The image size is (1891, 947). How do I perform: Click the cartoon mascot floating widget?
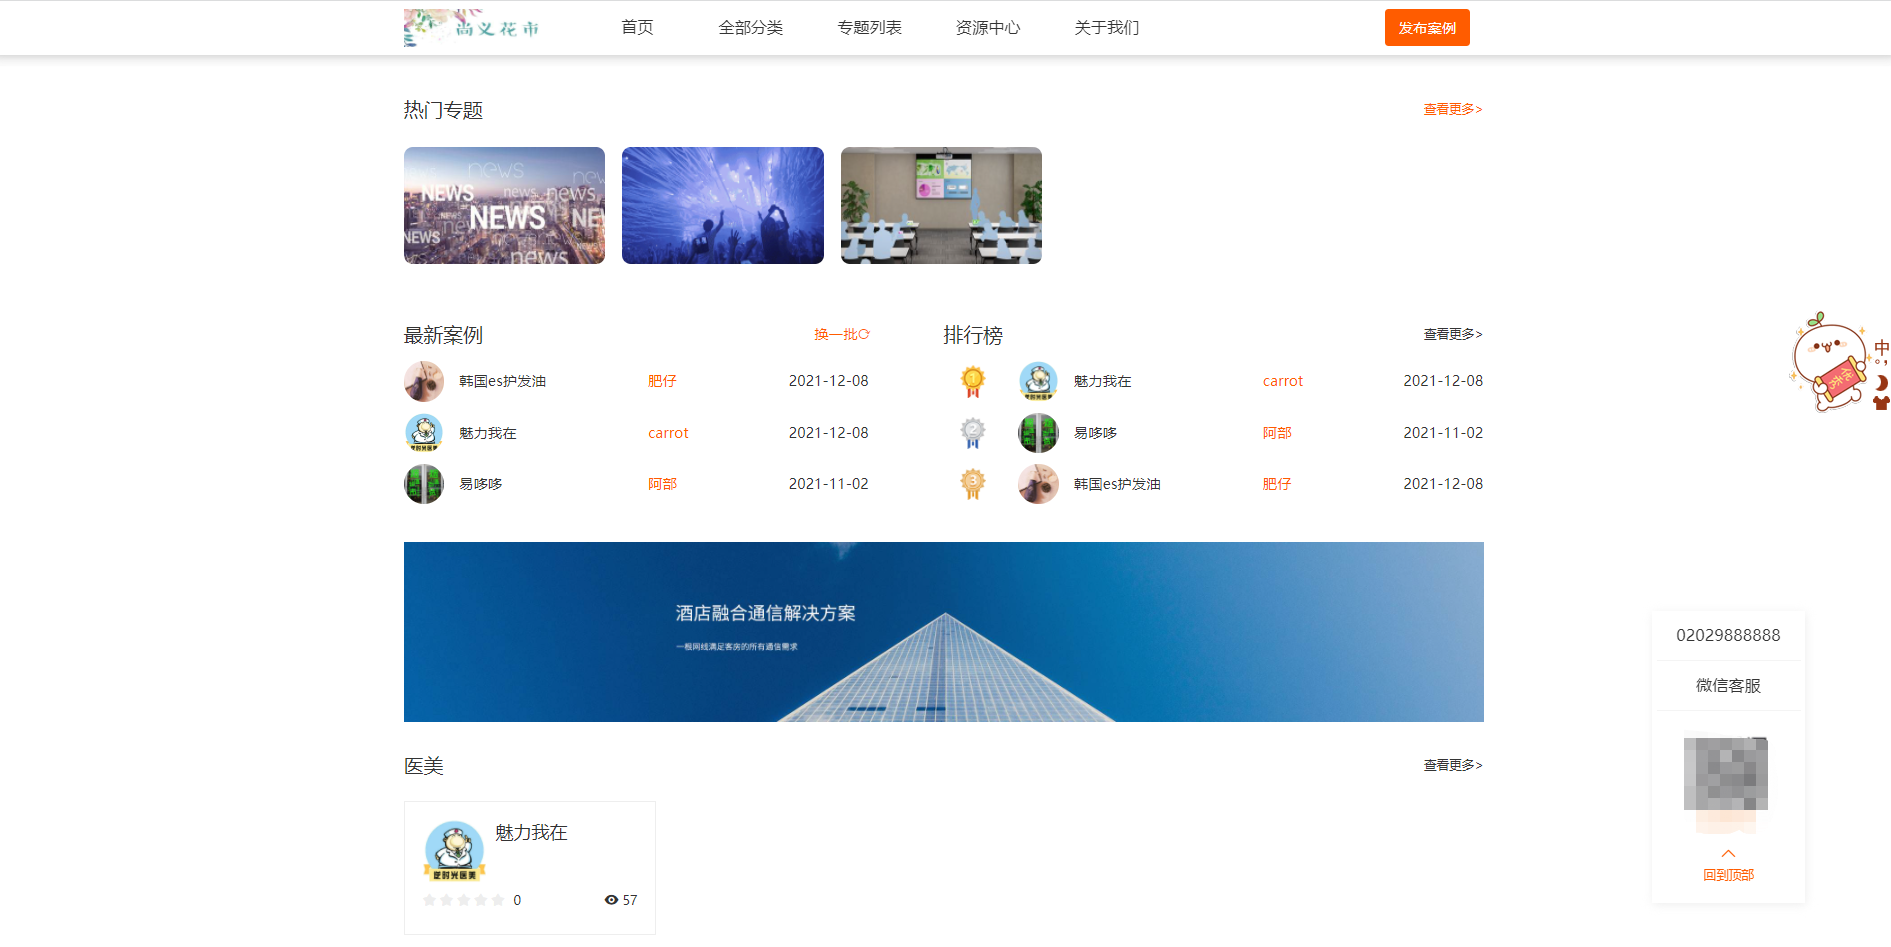1832,363
